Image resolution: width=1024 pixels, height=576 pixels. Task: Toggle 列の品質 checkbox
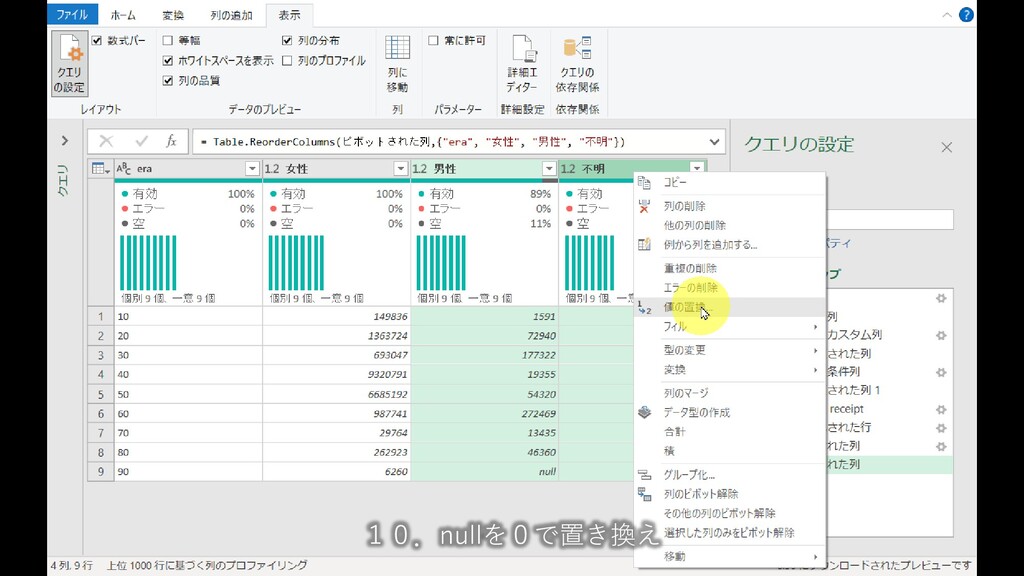click(x=168, y=80)
